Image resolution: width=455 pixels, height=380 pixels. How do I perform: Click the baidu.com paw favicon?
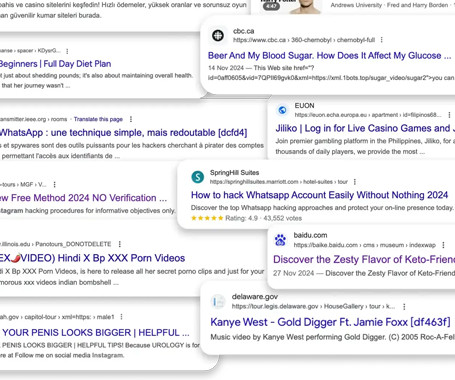[280, 240]
